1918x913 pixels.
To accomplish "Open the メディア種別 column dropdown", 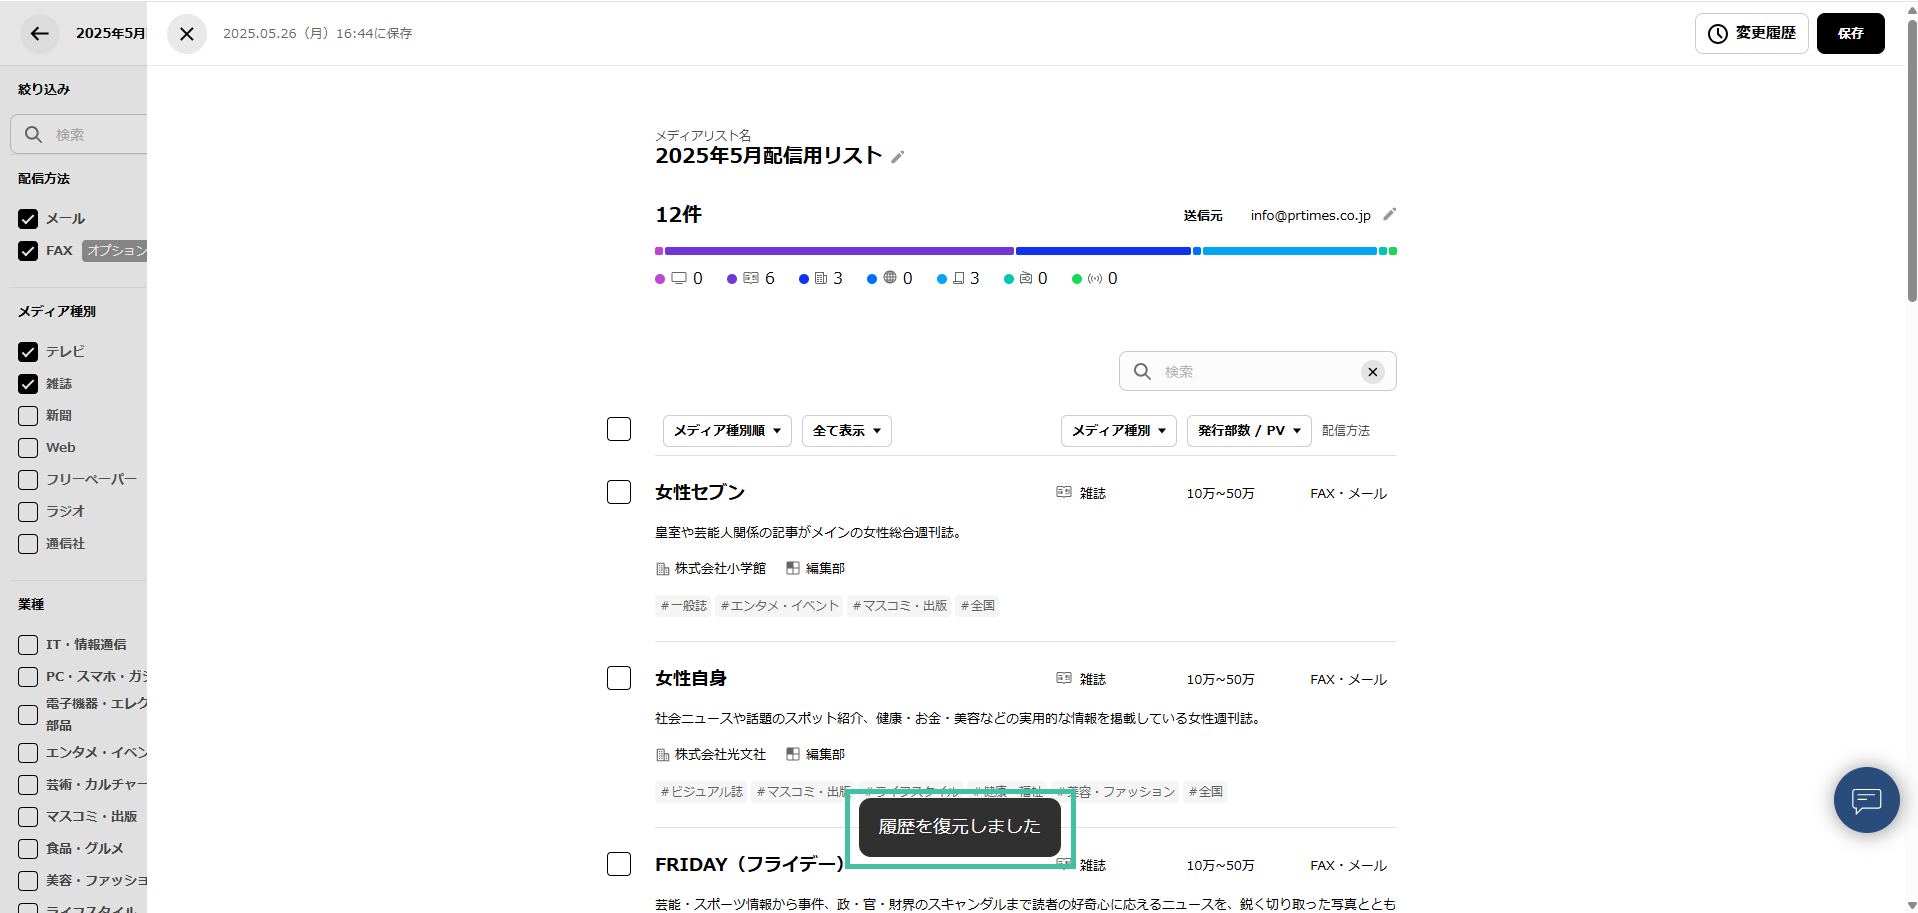I will coord(1118,431).
